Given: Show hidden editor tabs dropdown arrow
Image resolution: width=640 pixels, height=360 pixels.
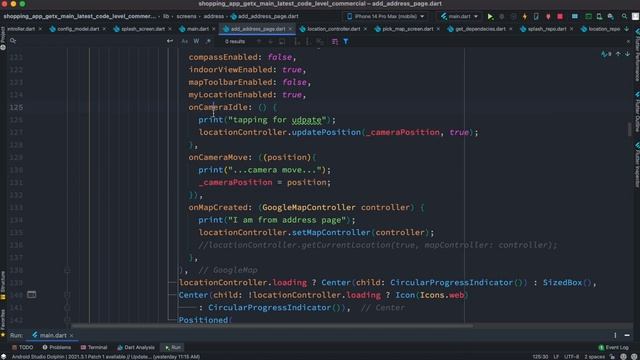Looking at the screenshot, I should pyautogui.click(x=627, y=29).
